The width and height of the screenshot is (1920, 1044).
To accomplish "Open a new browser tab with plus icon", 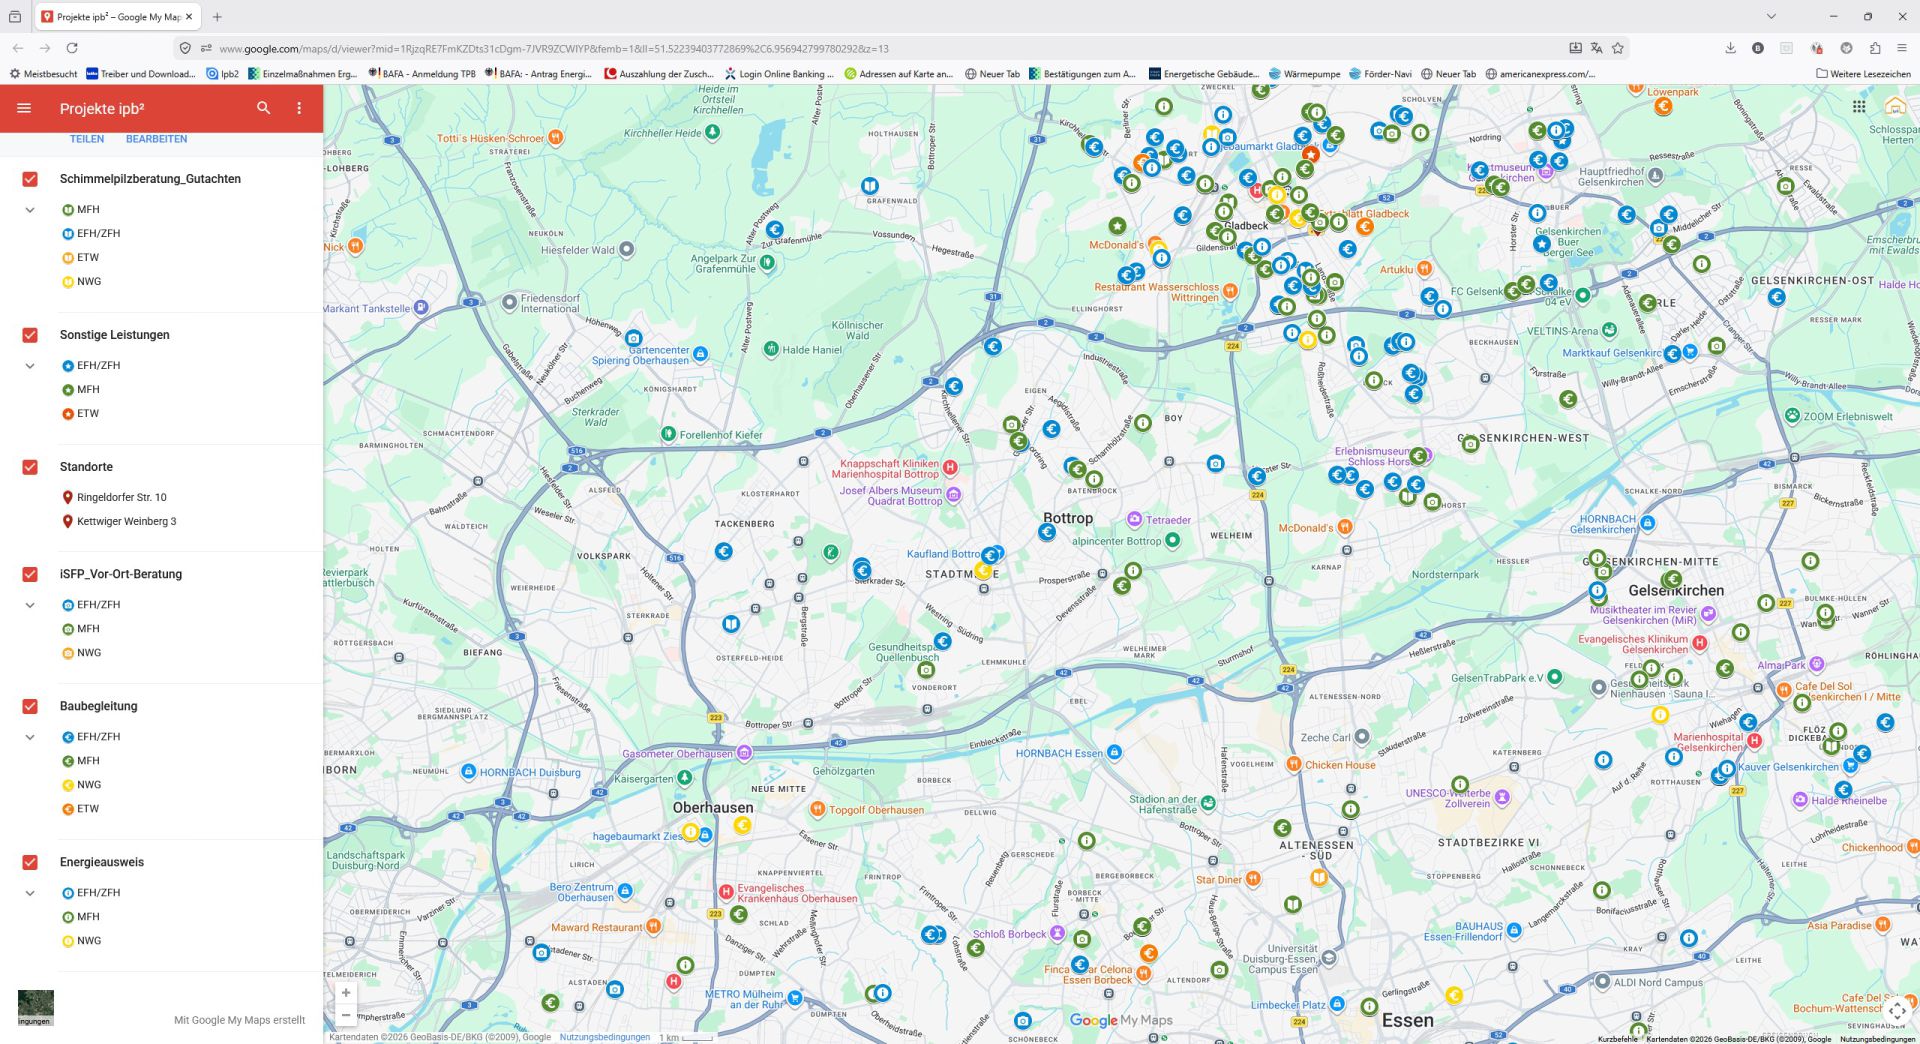I will coord(217,16).
